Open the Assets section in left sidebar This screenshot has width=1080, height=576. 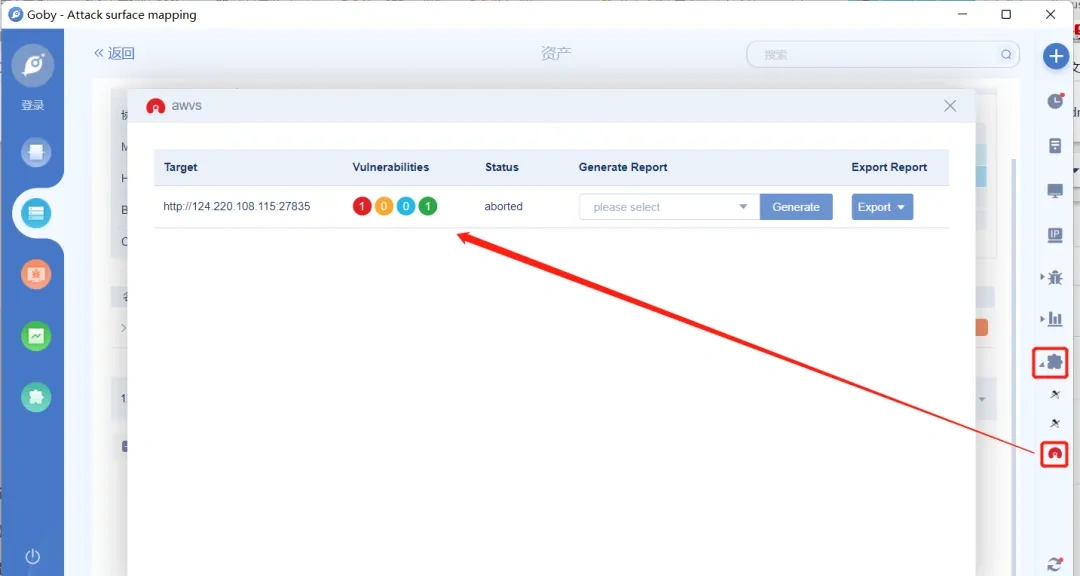[x=36, y=214]
